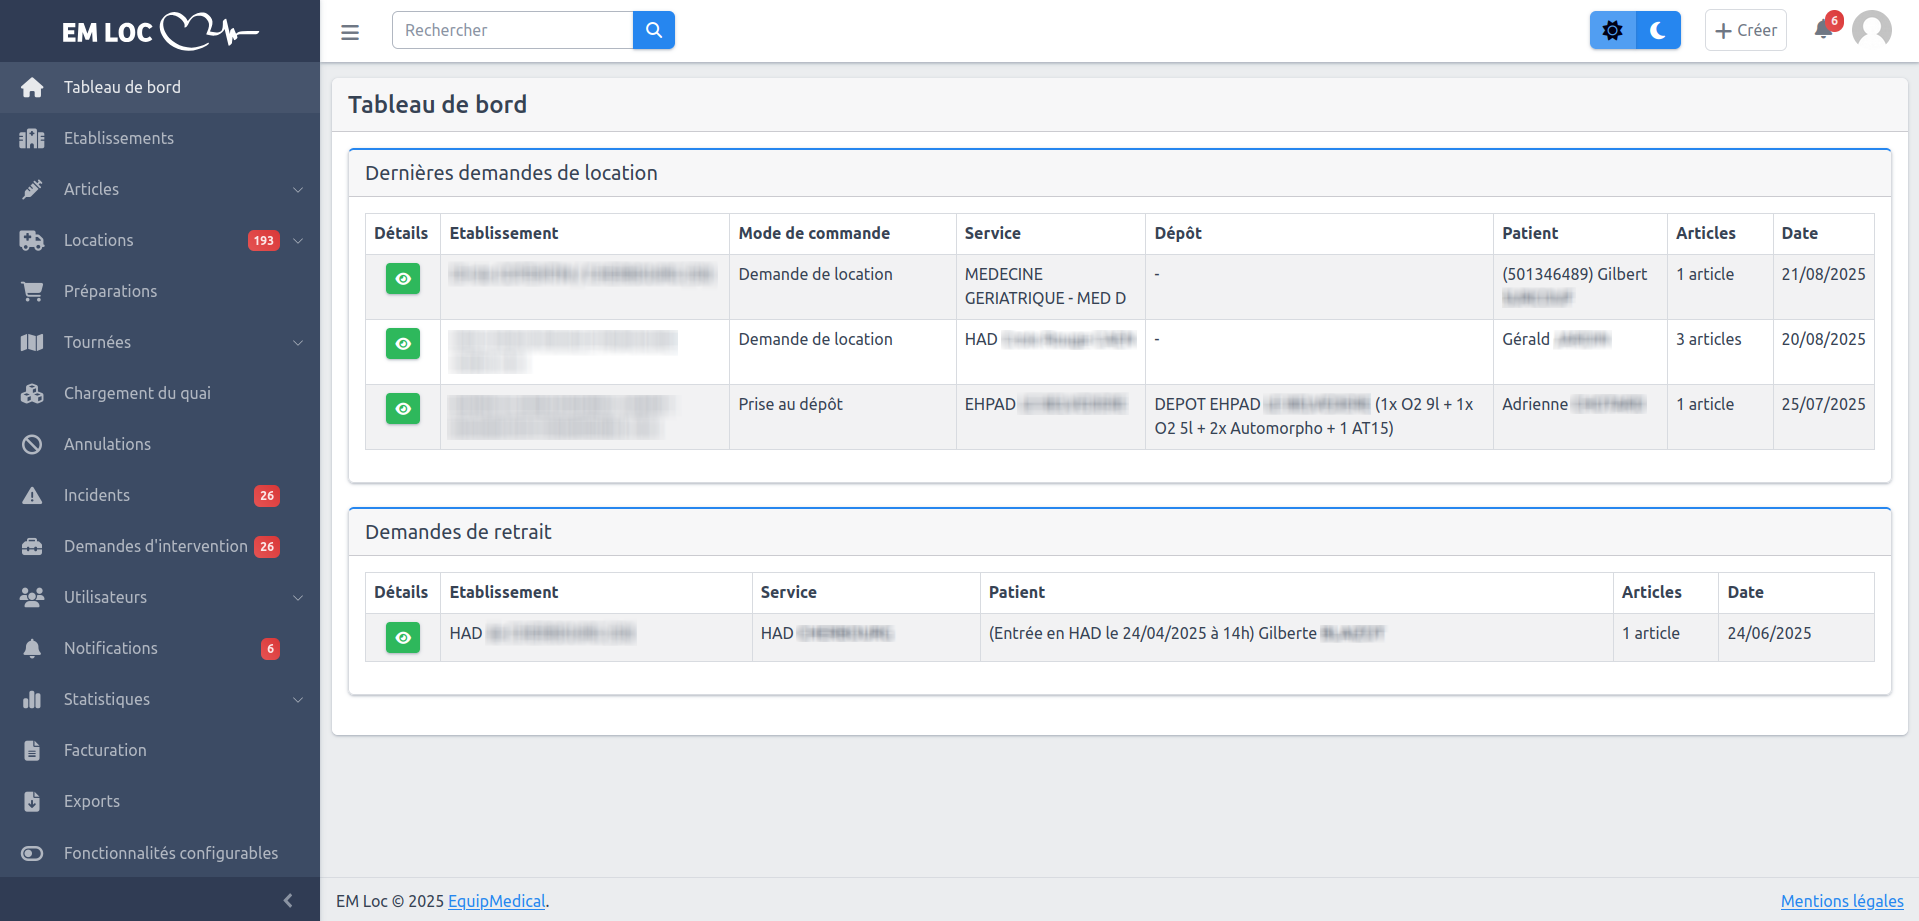Switch to light theme sun button
The image size is (1919, 921).
coord(1612,30)
